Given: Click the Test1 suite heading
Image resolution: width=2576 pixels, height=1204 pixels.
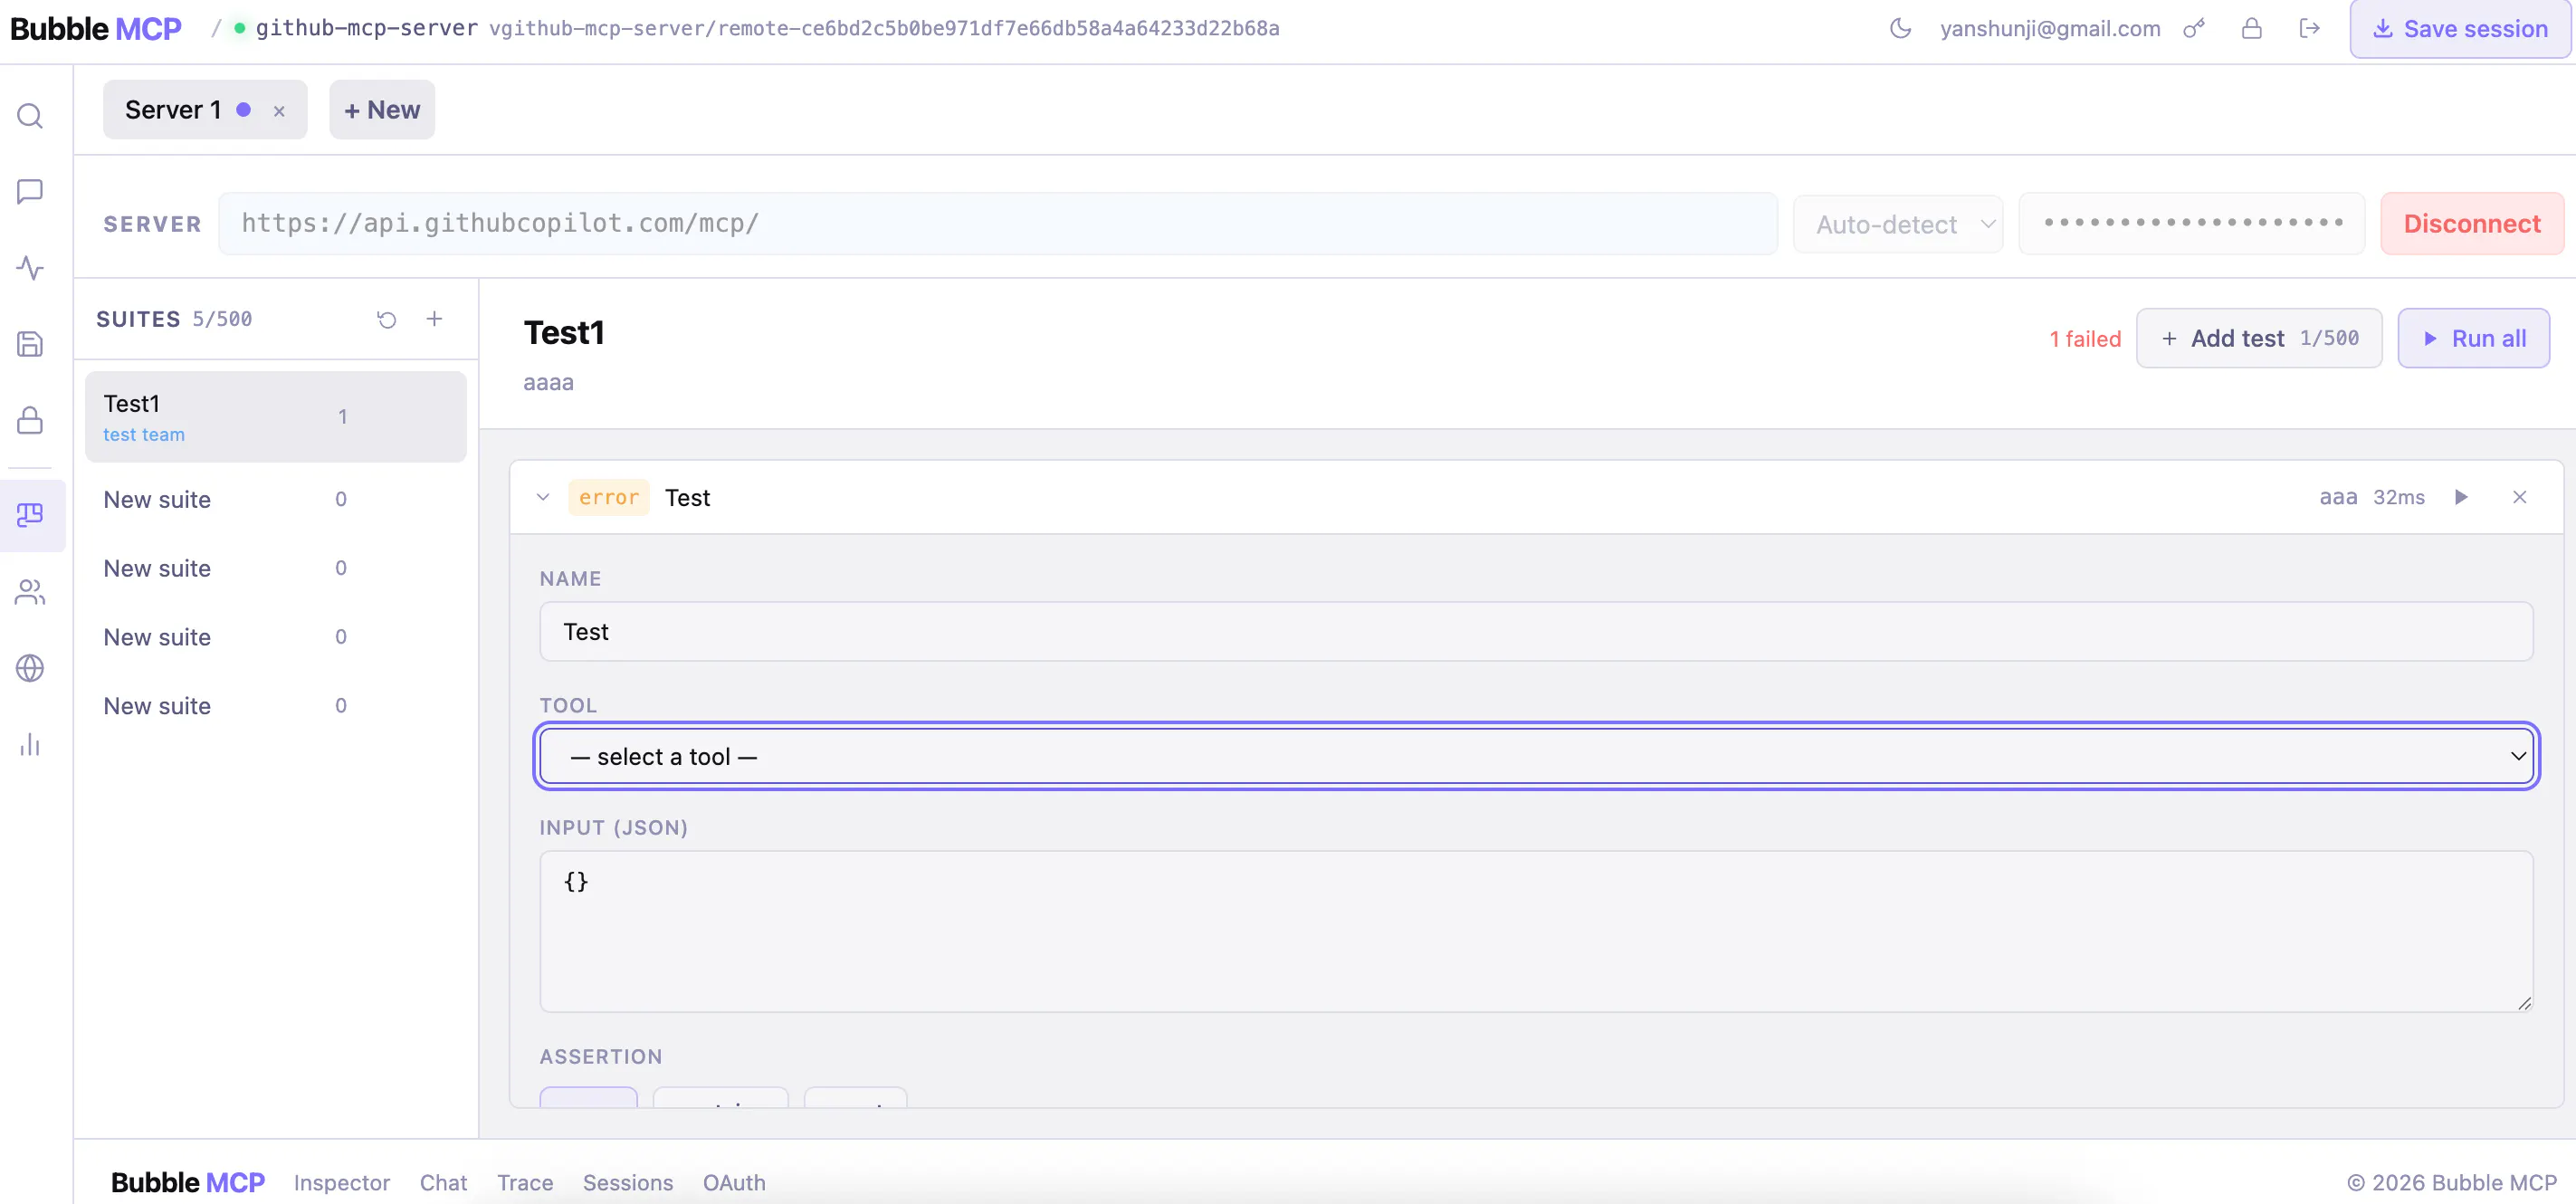Looking at the screenshot, I should pos(564,333).
